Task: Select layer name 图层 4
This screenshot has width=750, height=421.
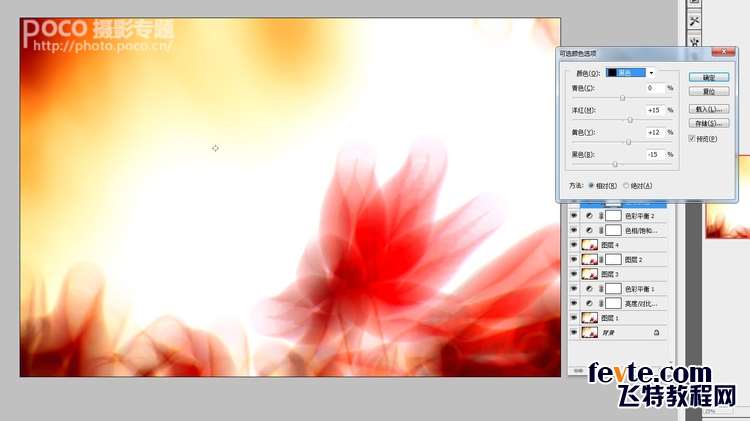Action: tap(610, 245)
